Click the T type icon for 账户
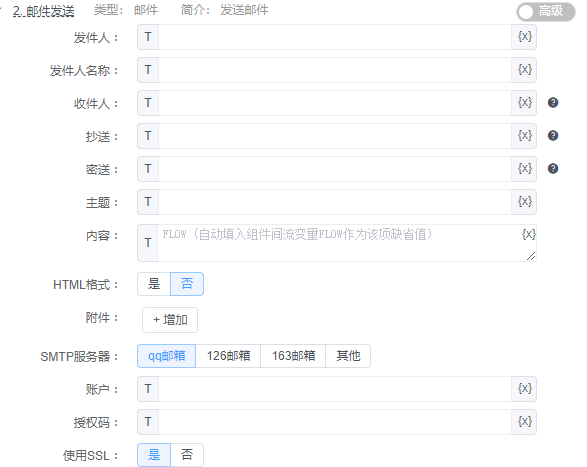 148,389
